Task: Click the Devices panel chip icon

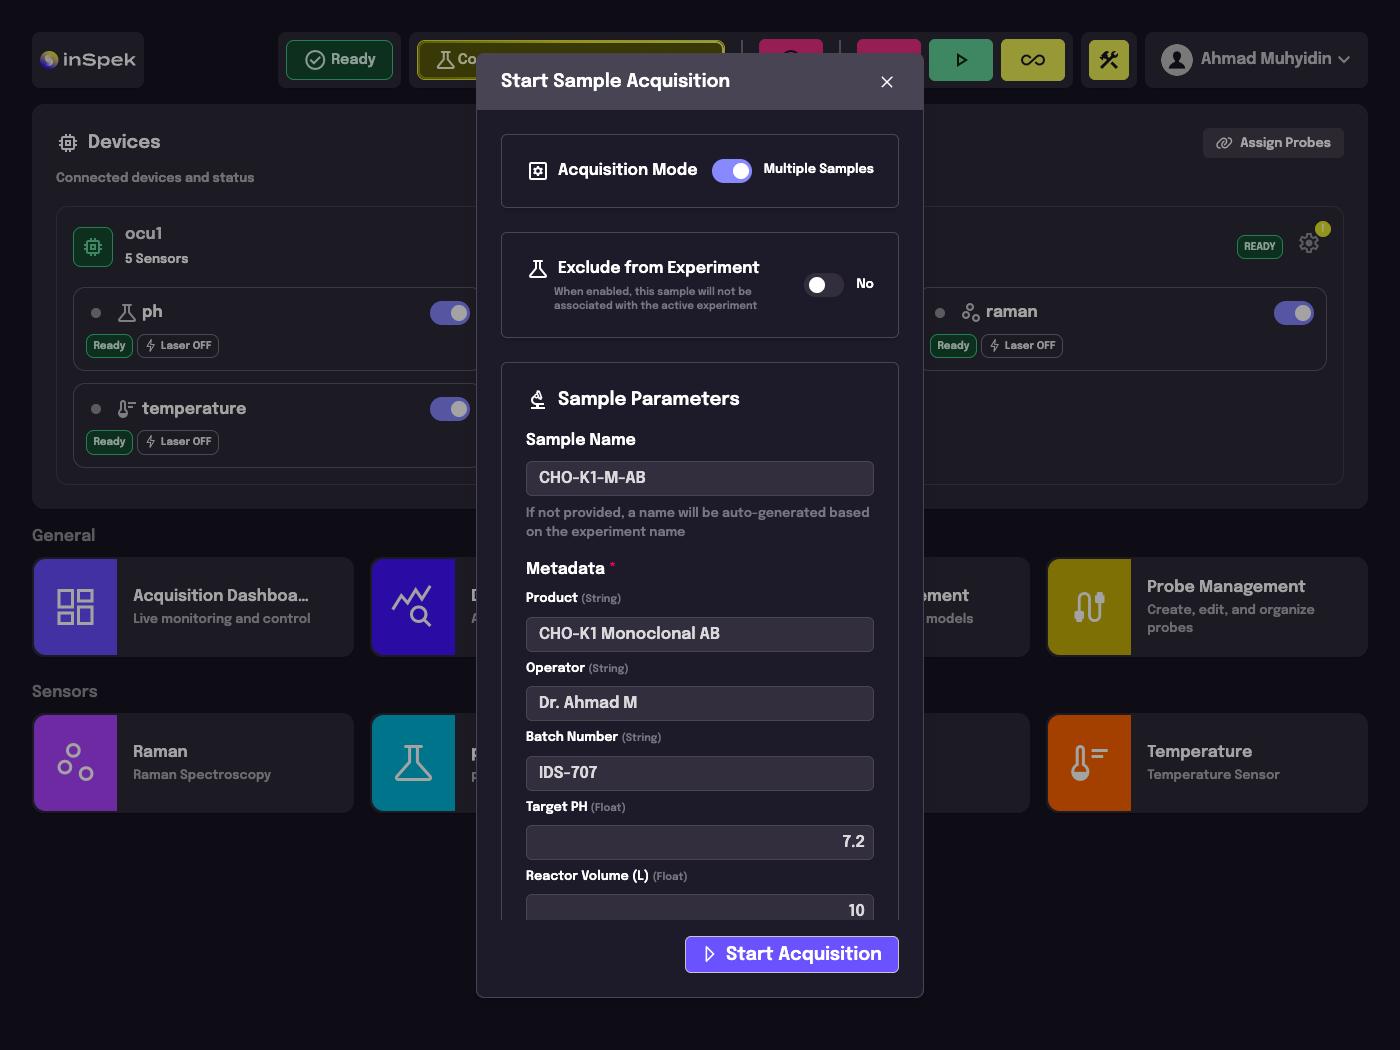Action: 68,143
